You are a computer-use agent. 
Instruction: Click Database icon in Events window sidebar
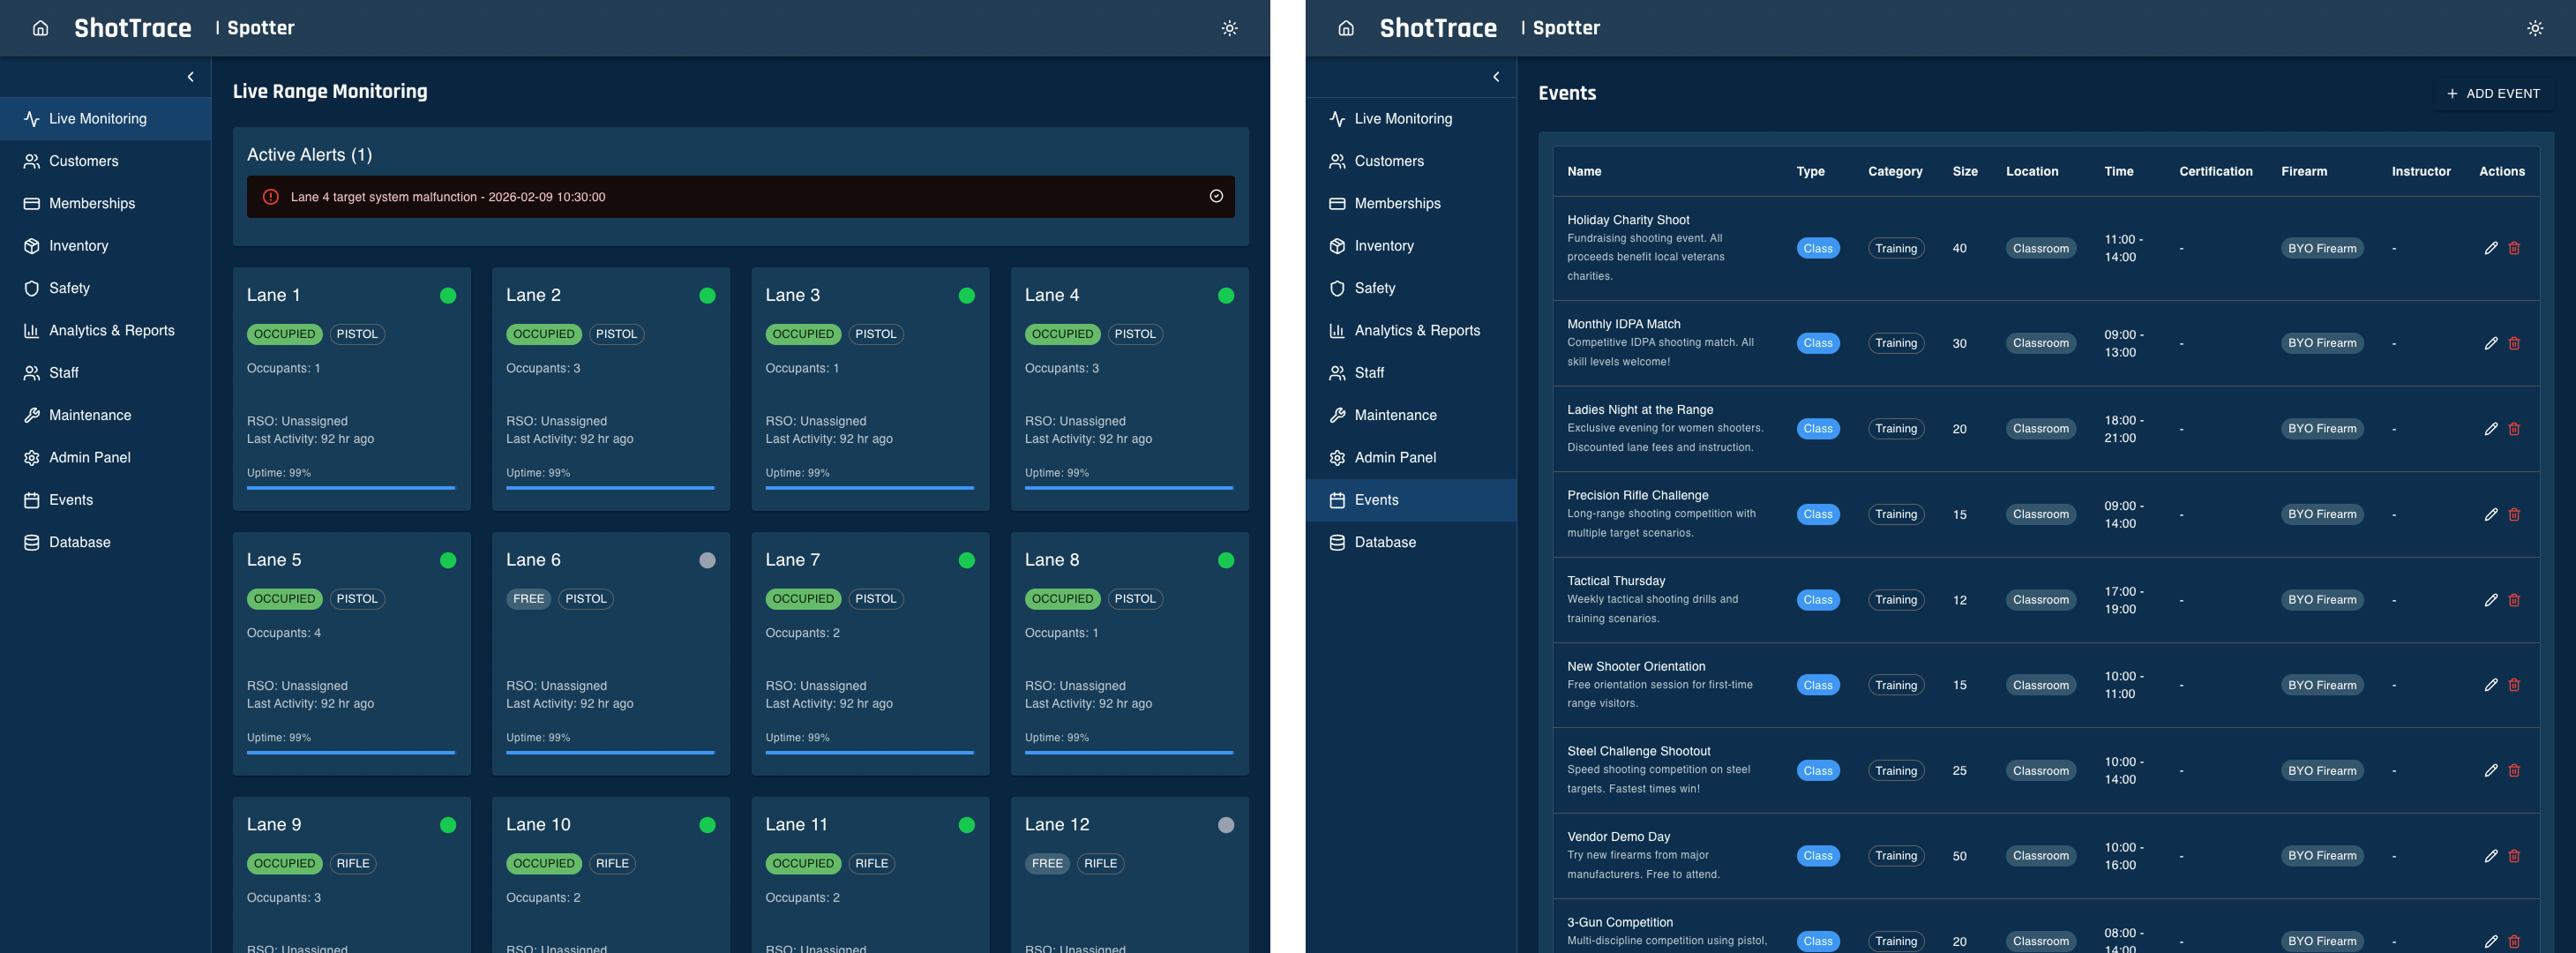tap(1338, 542)
